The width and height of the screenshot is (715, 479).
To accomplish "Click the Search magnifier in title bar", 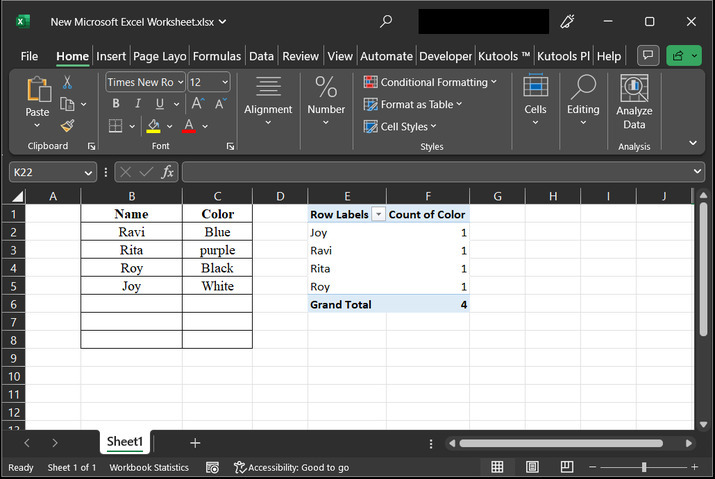I will (x=386, y=21).
